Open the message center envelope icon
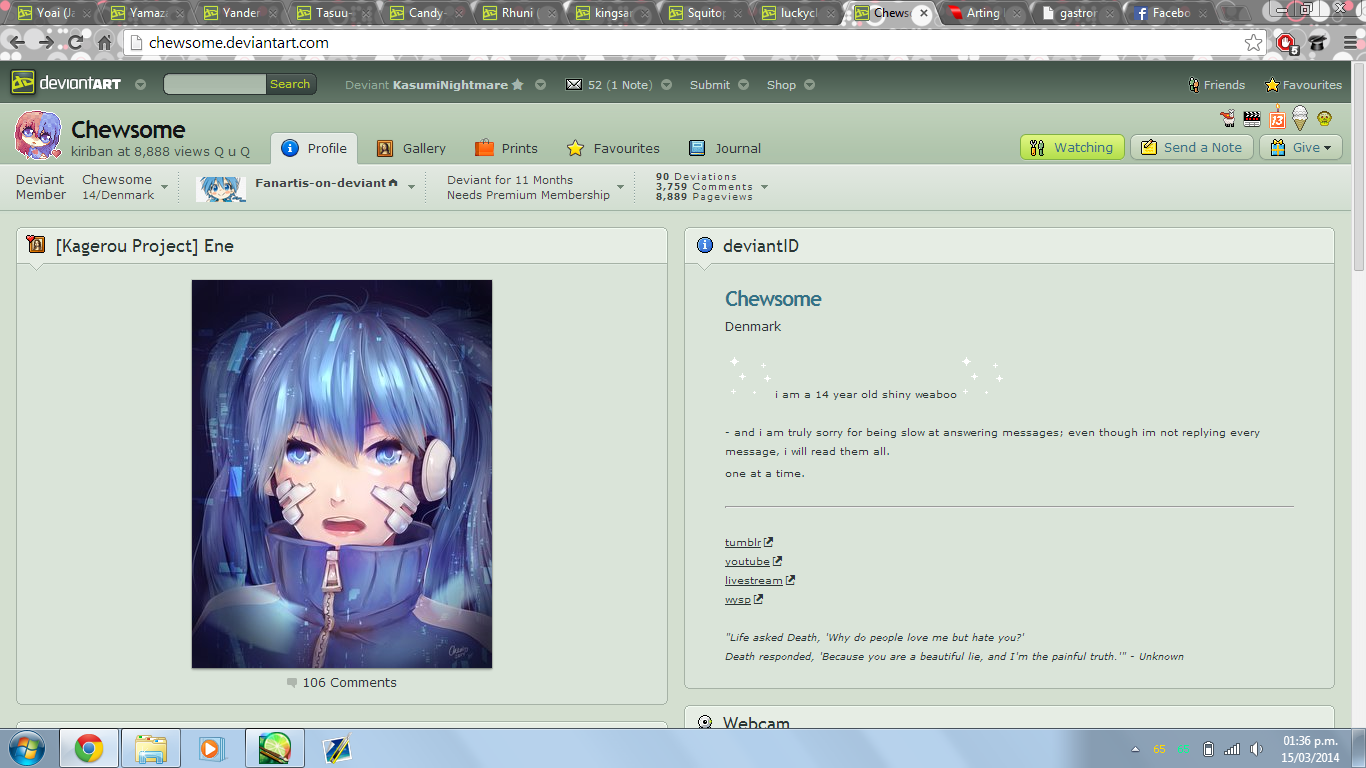1366x768 pixels. tap(574, 85)
